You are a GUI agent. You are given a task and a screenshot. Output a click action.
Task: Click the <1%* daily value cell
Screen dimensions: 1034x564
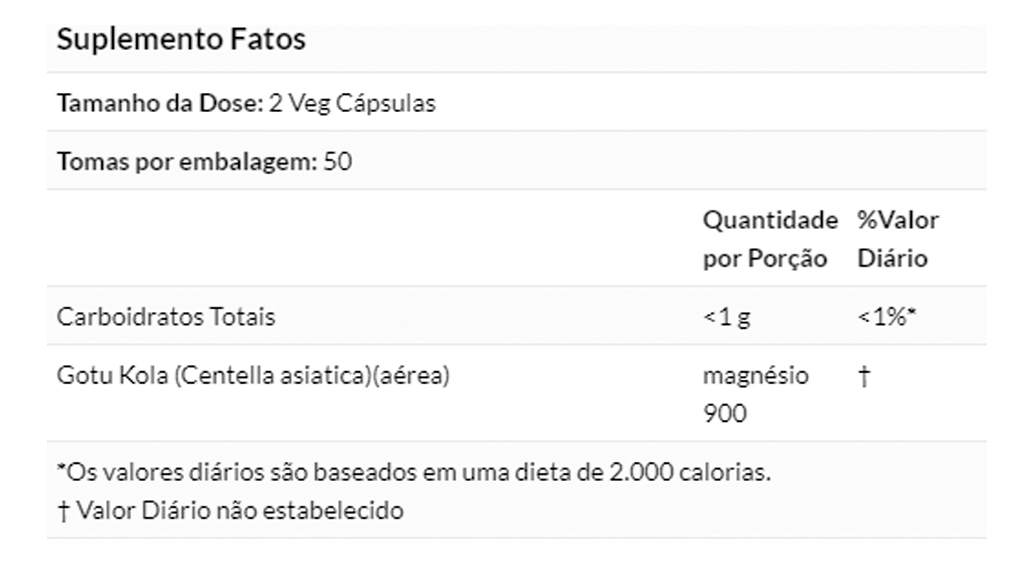[888, 317]
